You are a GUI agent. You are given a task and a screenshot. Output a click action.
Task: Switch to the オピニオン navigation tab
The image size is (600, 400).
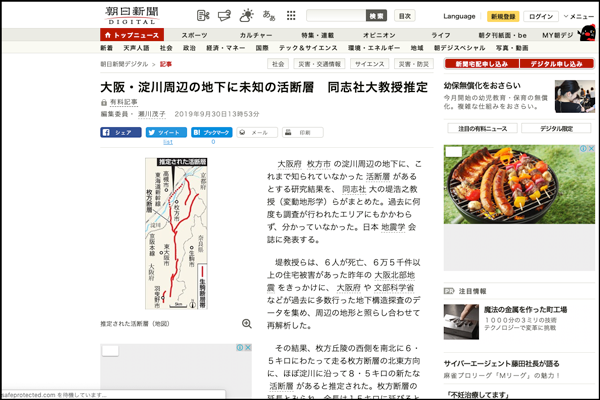377,35
